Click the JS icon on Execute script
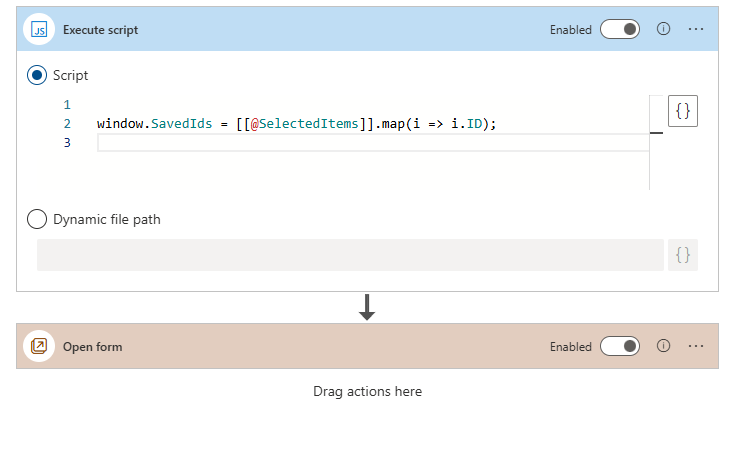Viewport: 731px width, 469px height. (40, 30)
